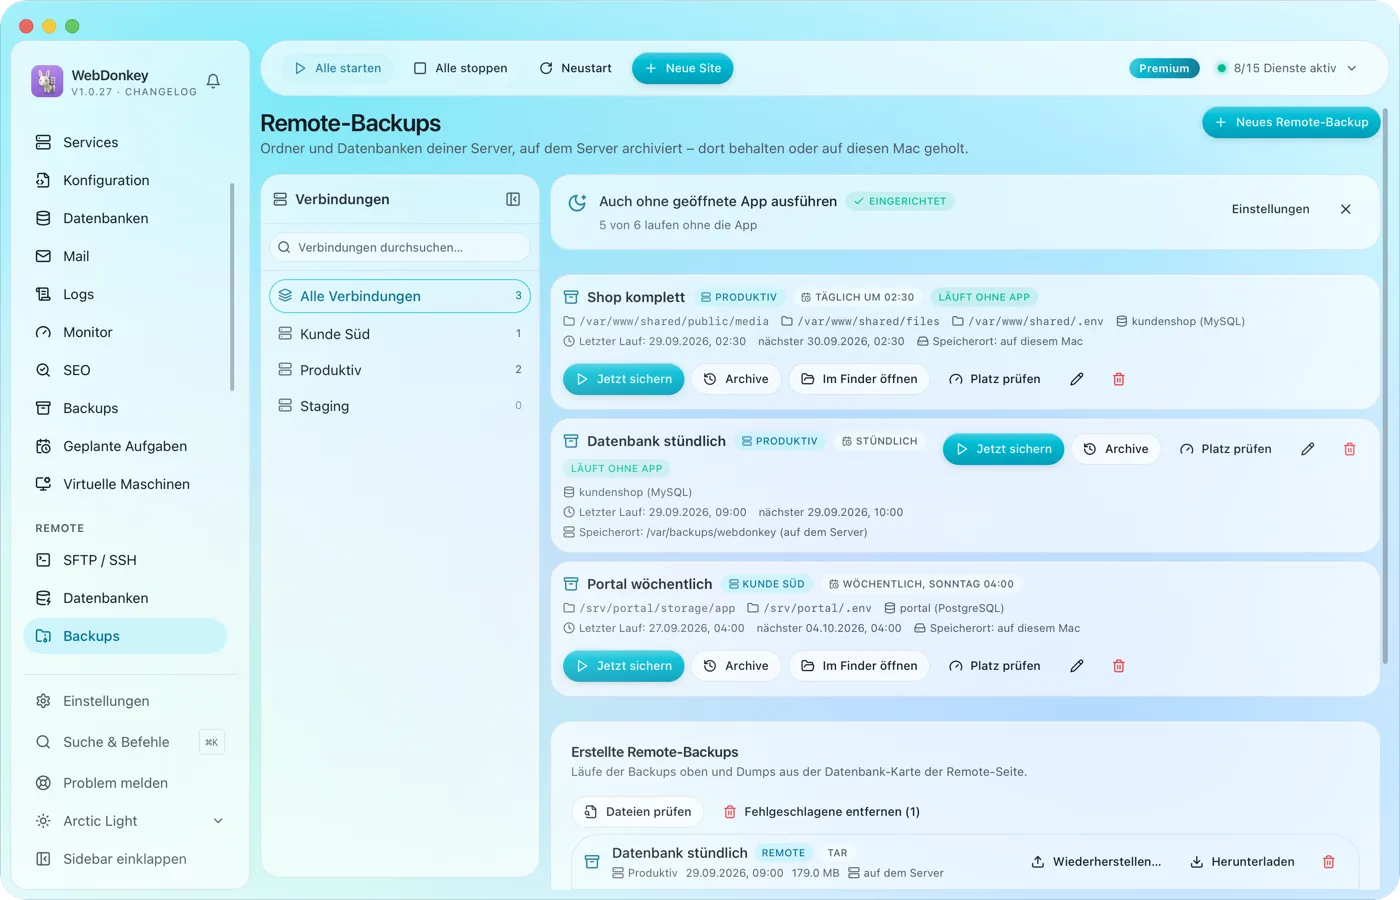Screen dimensions: 1400x900
Task: Open Virtuelle Maschinen section
Action: 125,484
